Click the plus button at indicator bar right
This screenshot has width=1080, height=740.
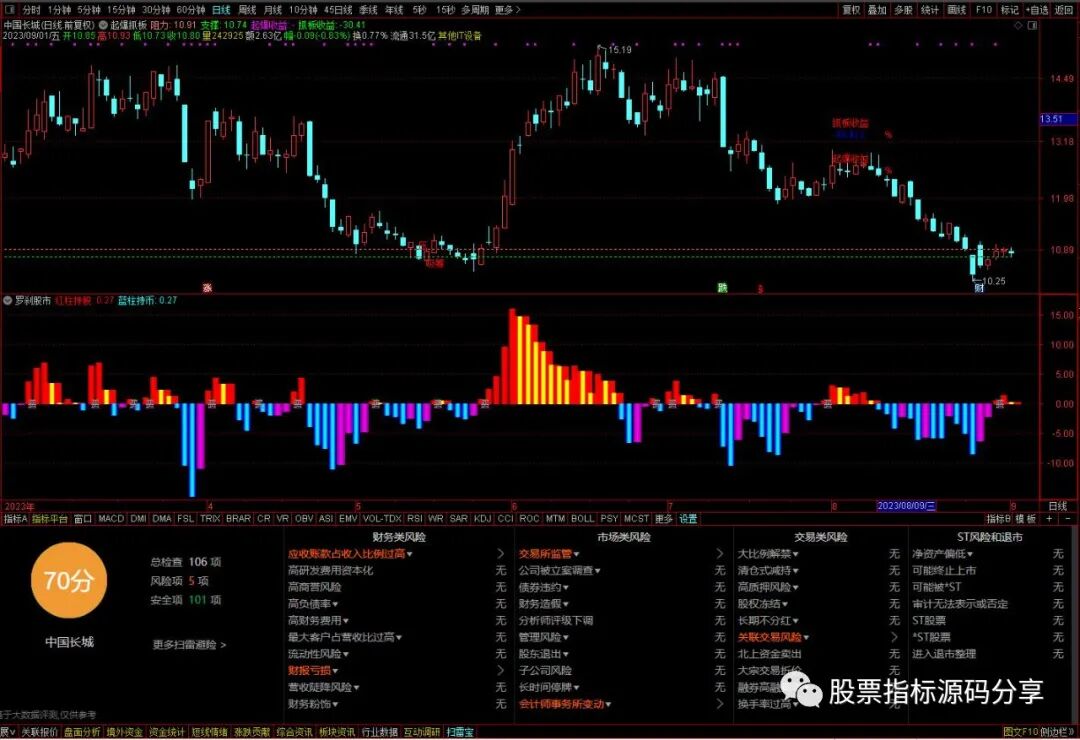1049,518
